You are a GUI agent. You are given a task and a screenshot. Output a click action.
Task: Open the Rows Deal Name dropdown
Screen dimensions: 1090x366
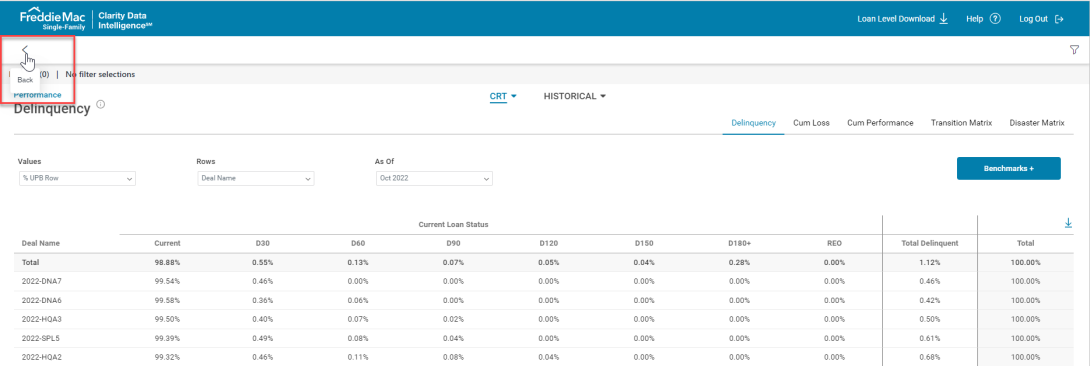click(256, 178)
